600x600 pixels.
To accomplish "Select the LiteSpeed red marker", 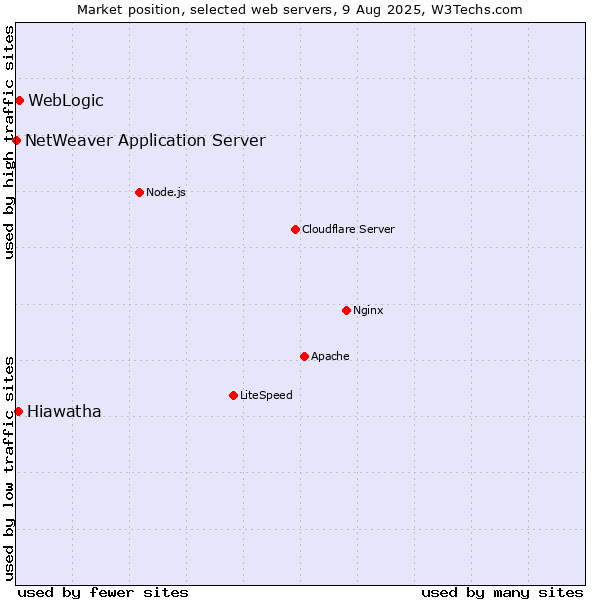I will tap(234, 395).
